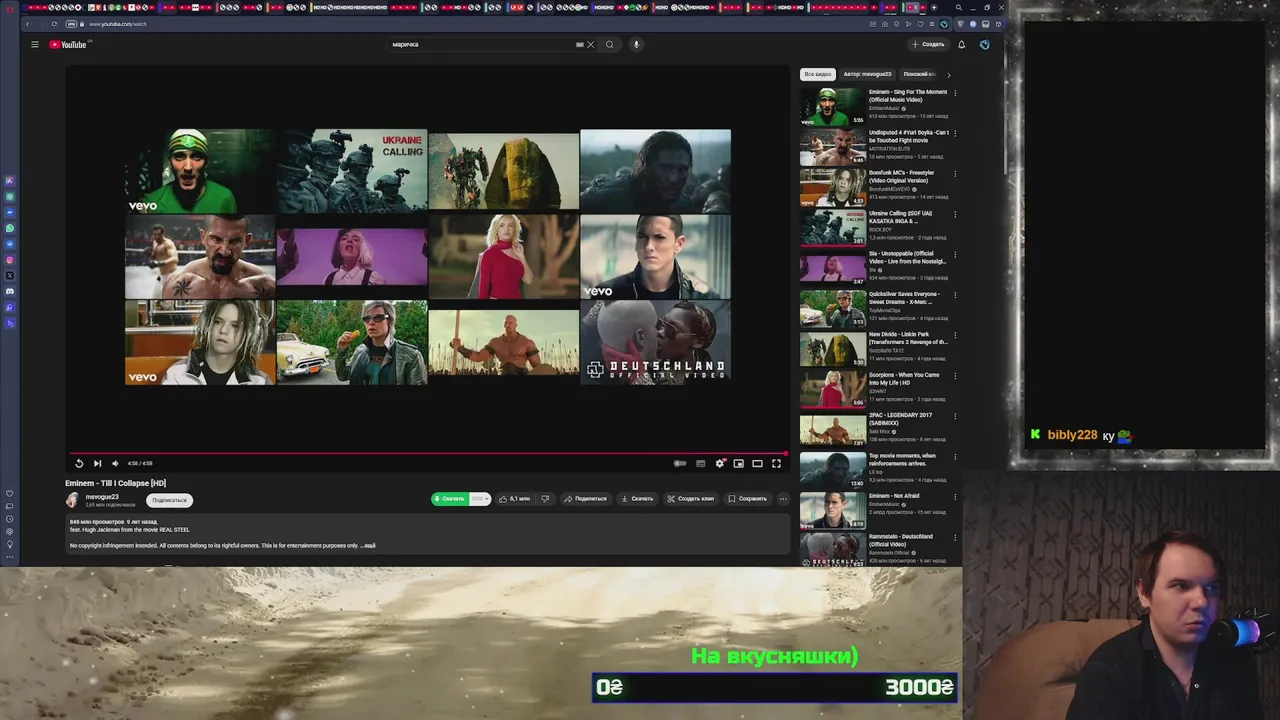Screen dimensions: 1280x720
Task: Open 'Bomfunk MC's - Freestyler' recommended video
Action: (874, 187)
